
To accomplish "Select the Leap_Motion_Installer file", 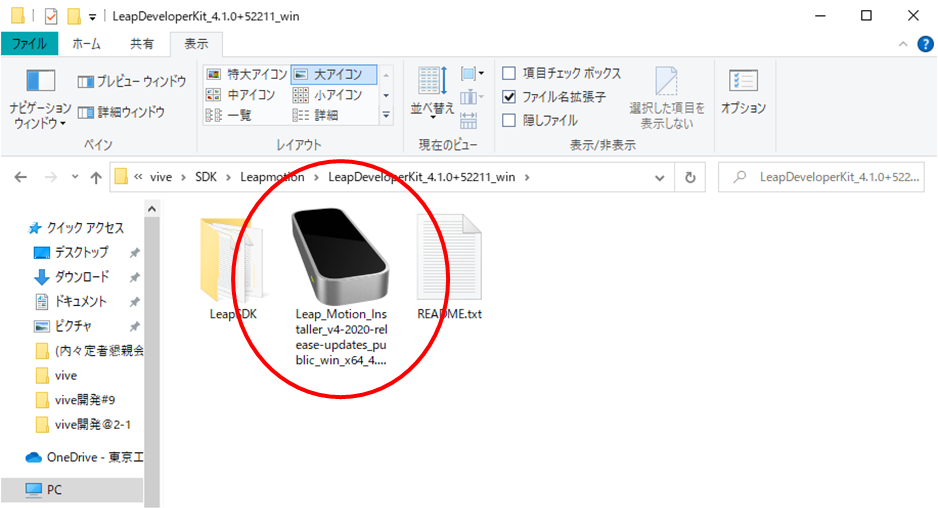I will pyautogui.click(x=341, y=287).
